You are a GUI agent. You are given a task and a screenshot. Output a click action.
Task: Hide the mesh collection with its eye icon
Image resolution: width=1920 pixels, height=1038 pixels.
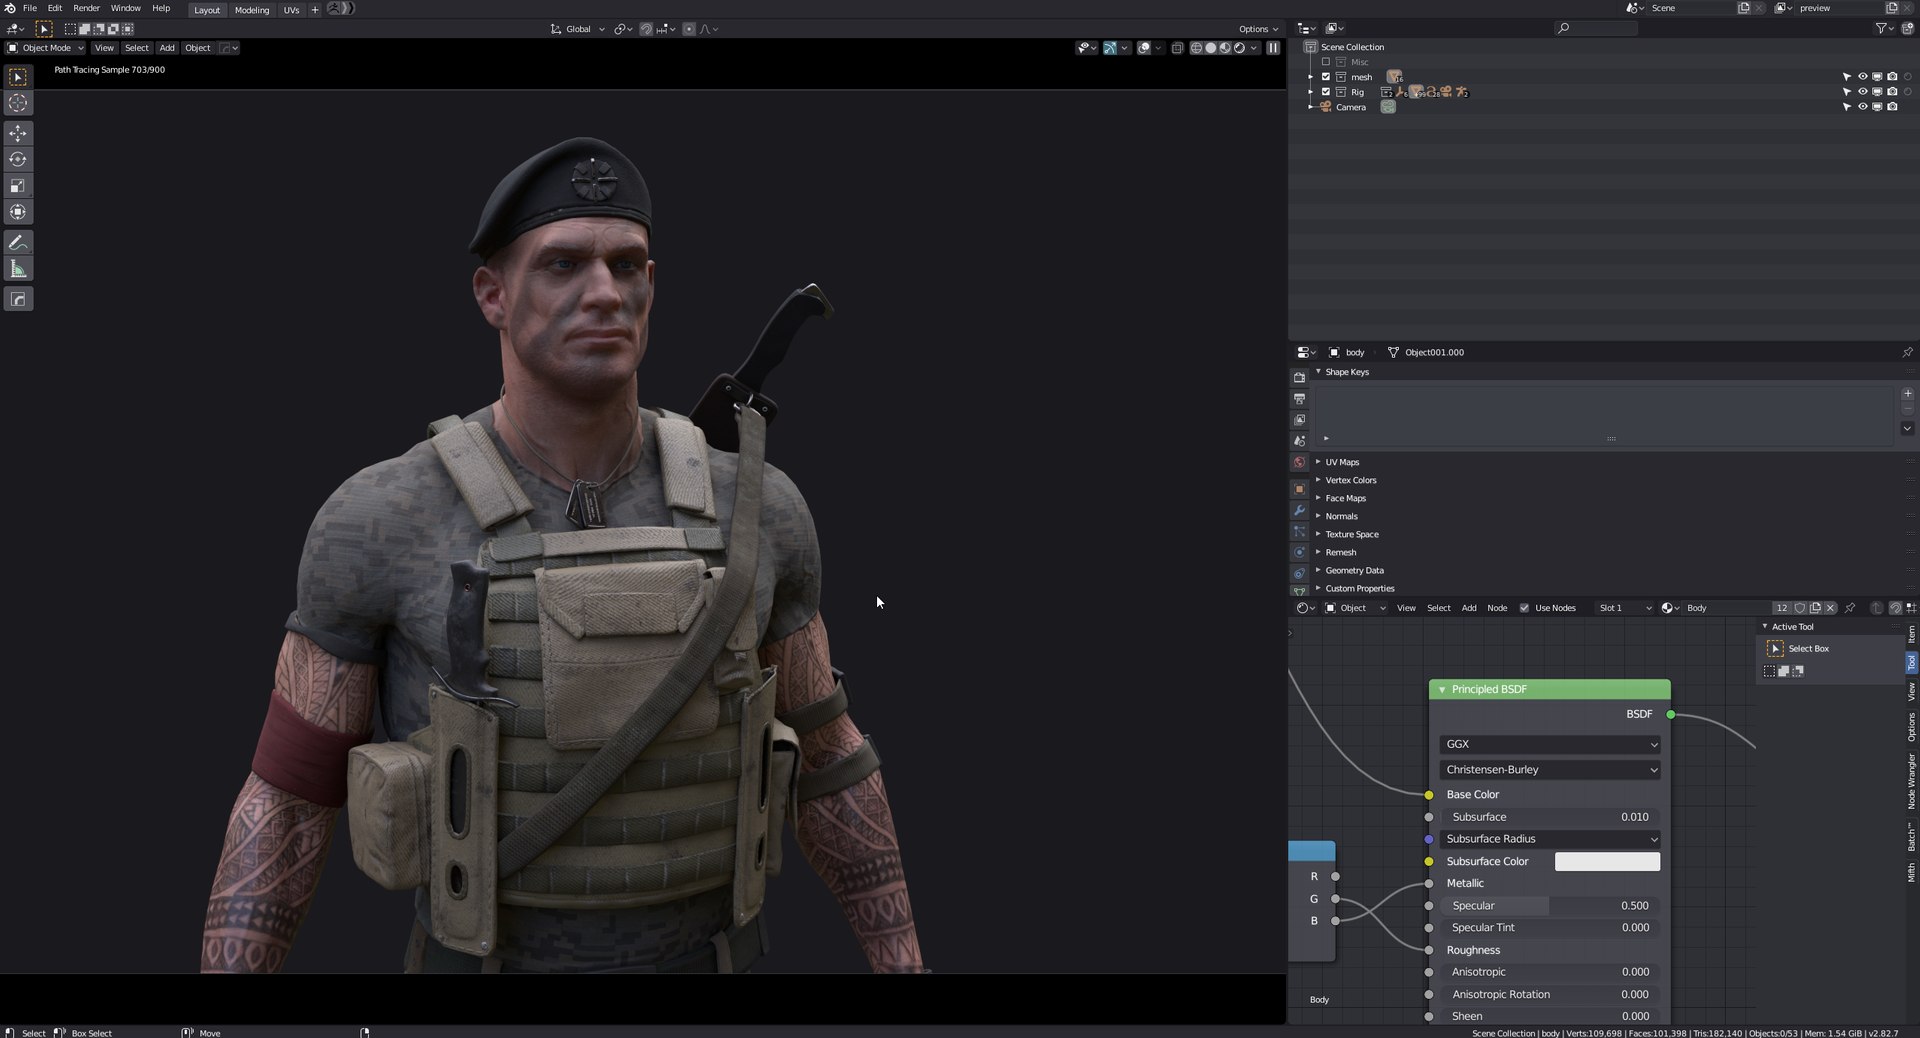tap(1862, 77)
